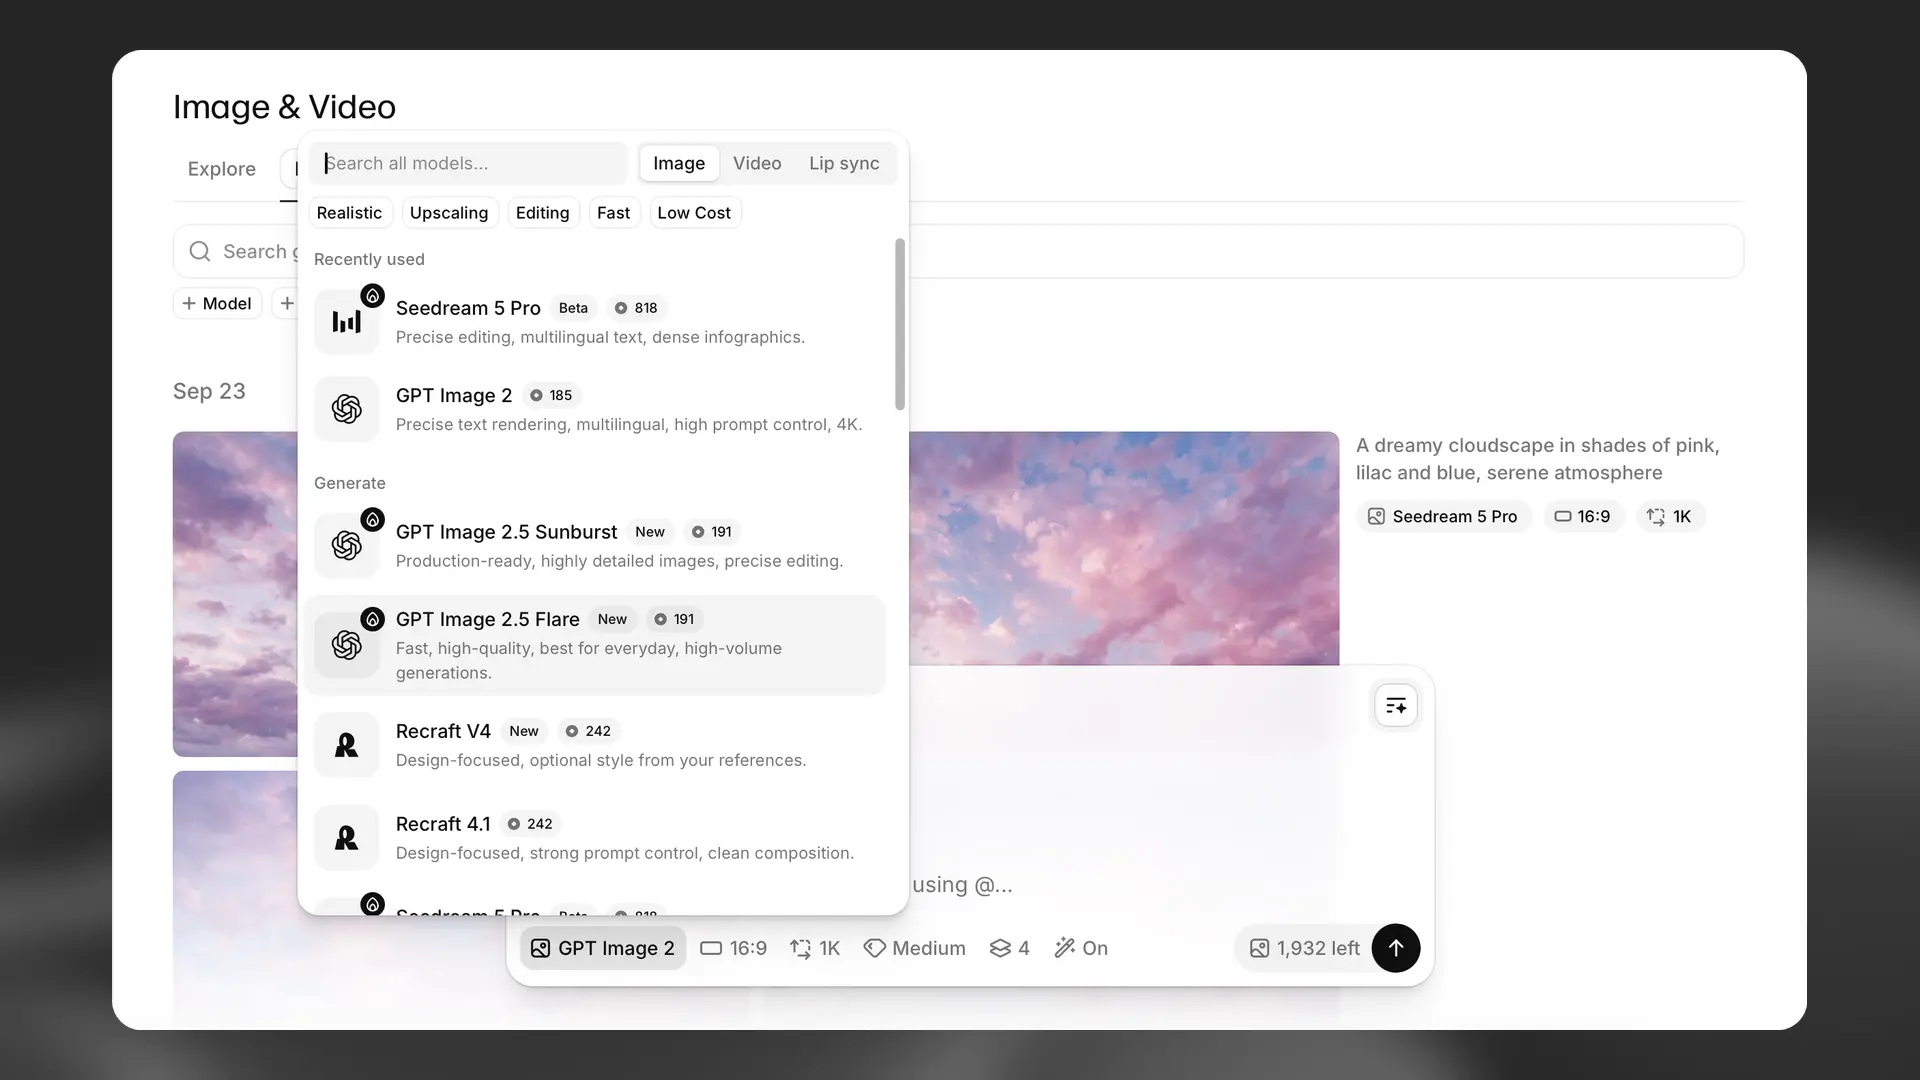Select GPT Image 2.5 Sunburst title
The image size is (1920, 1080).
click(506, 532)
